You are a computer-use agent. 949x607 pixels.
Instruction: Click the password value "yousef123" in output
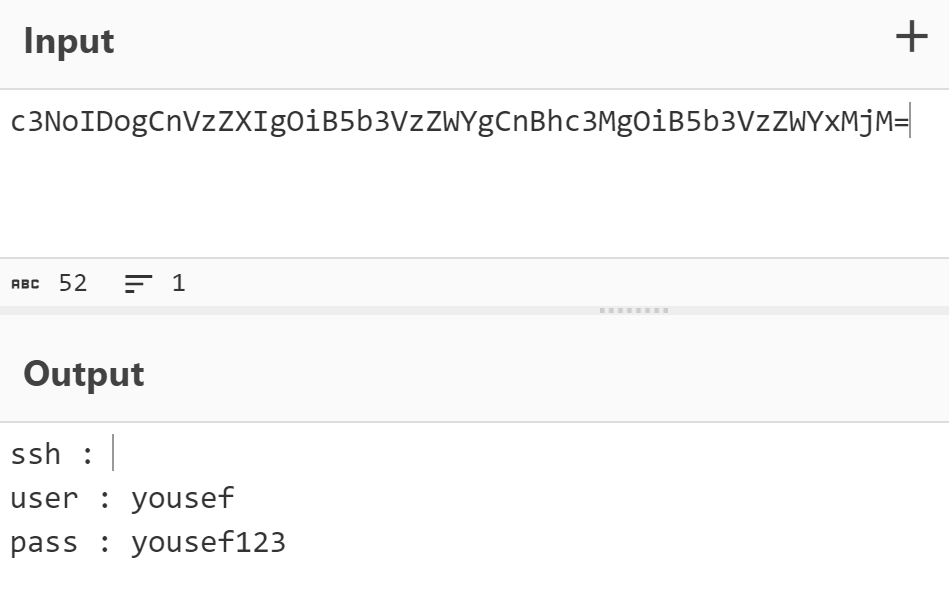pyautogui.click(x=208, y=543)
